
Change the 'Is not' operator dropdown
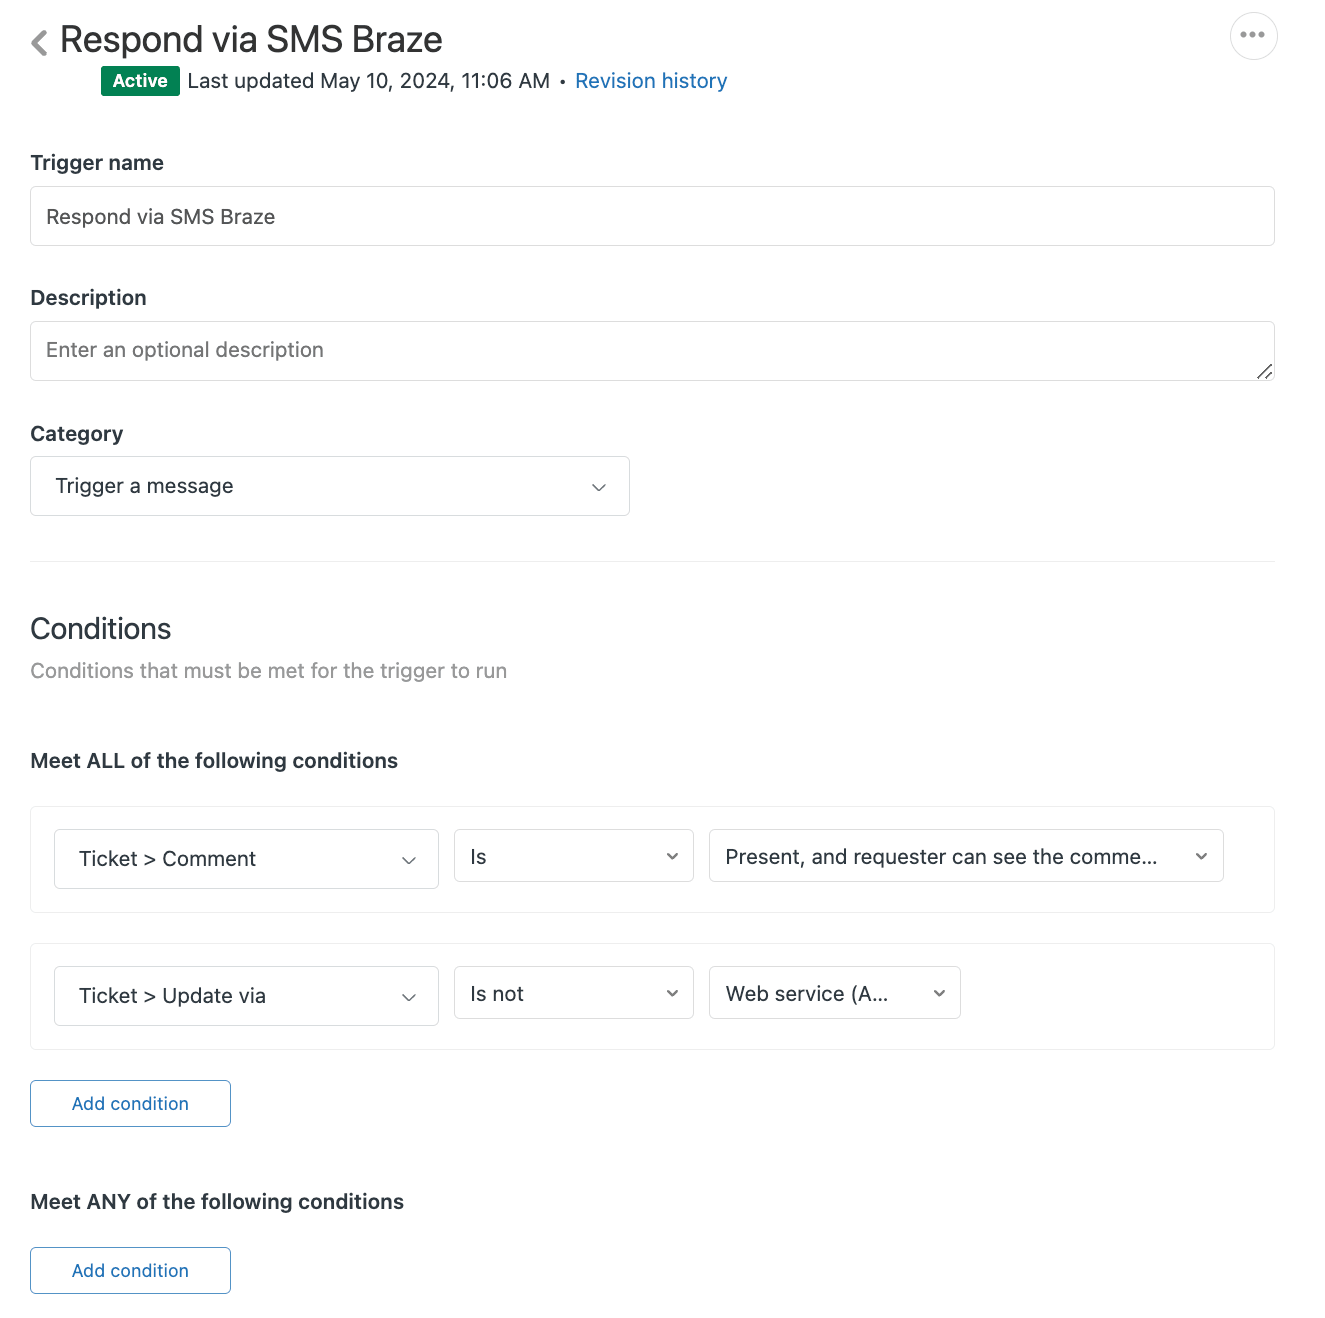pyautogui.click(x=573, y=994)
